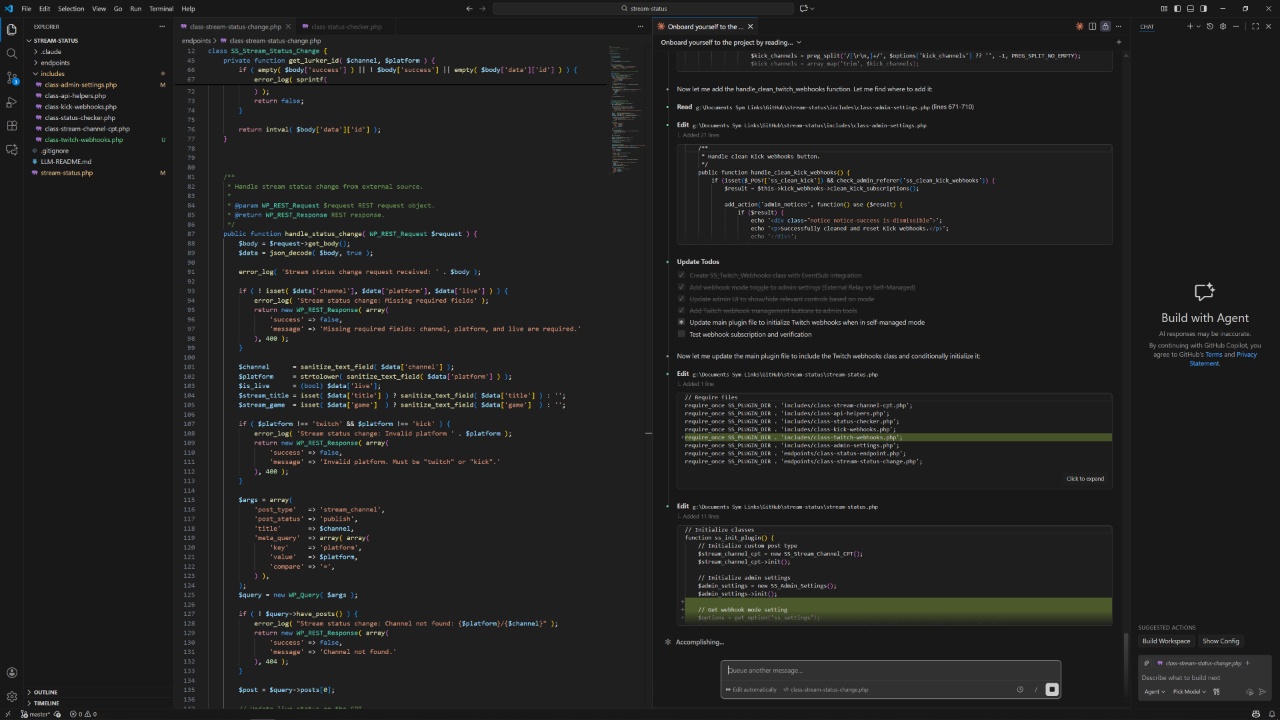Focus 'Describe what to build next' input

coord(1205,678)
